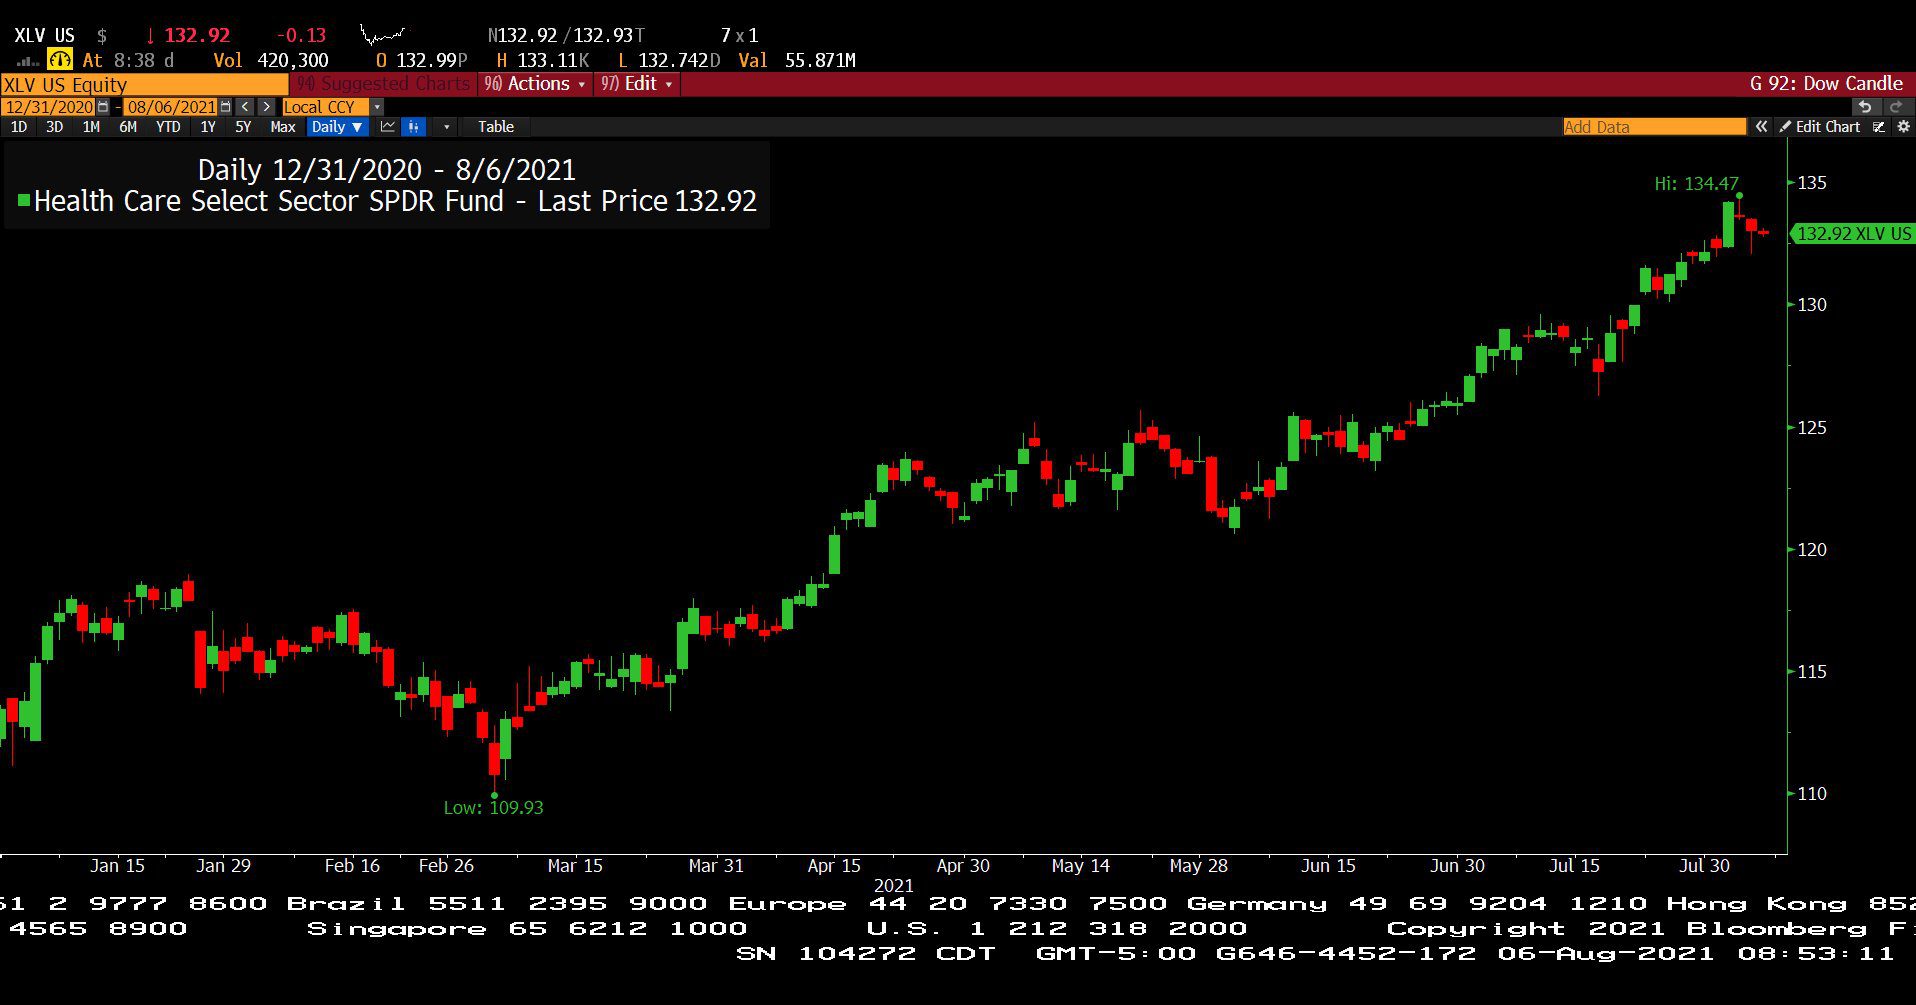The width and height of the screenshot is (1916, 1005).
Task: Click the signal bars icon near At
Action: [28, 62]
